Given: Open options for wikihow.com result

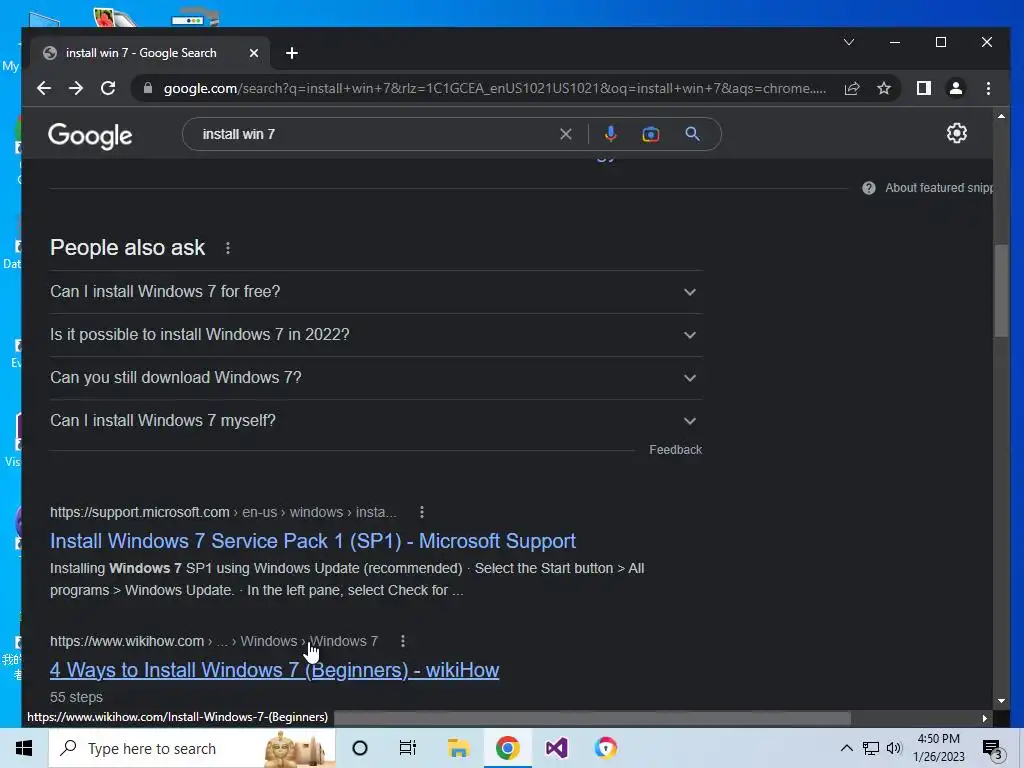Looking at the screenshot, I should (403, 641).
